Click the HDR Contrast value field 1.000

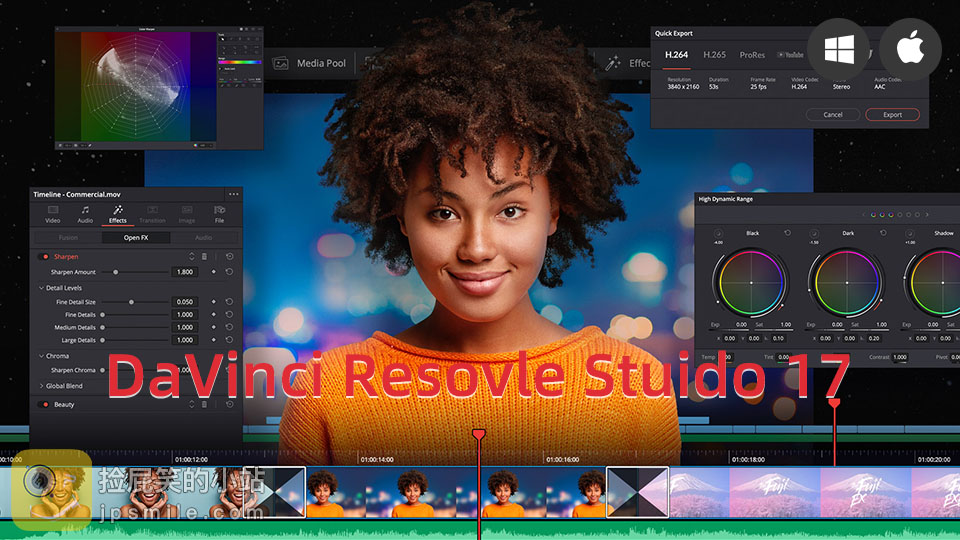pyautogui.click(x=899, y=357)
